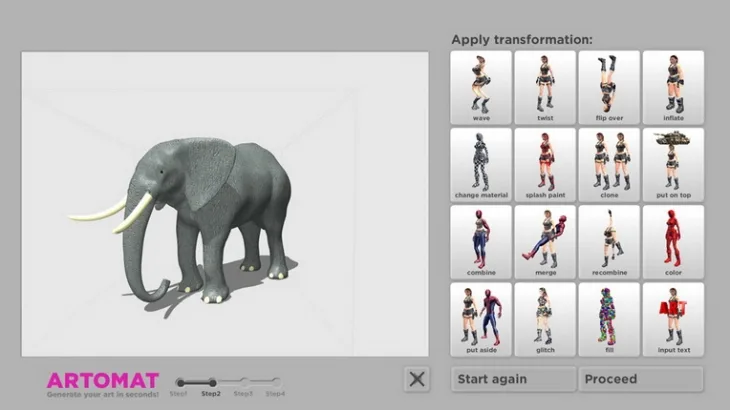730x410 pixels.
Task: Apply the glitch transformation
Action: coord(545,320)
